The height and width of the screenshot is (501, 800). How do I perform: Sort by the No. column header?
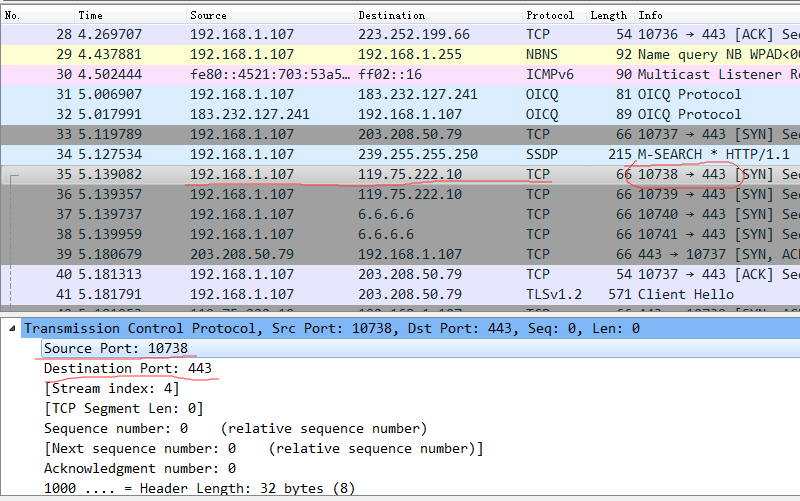coord(13,15)
